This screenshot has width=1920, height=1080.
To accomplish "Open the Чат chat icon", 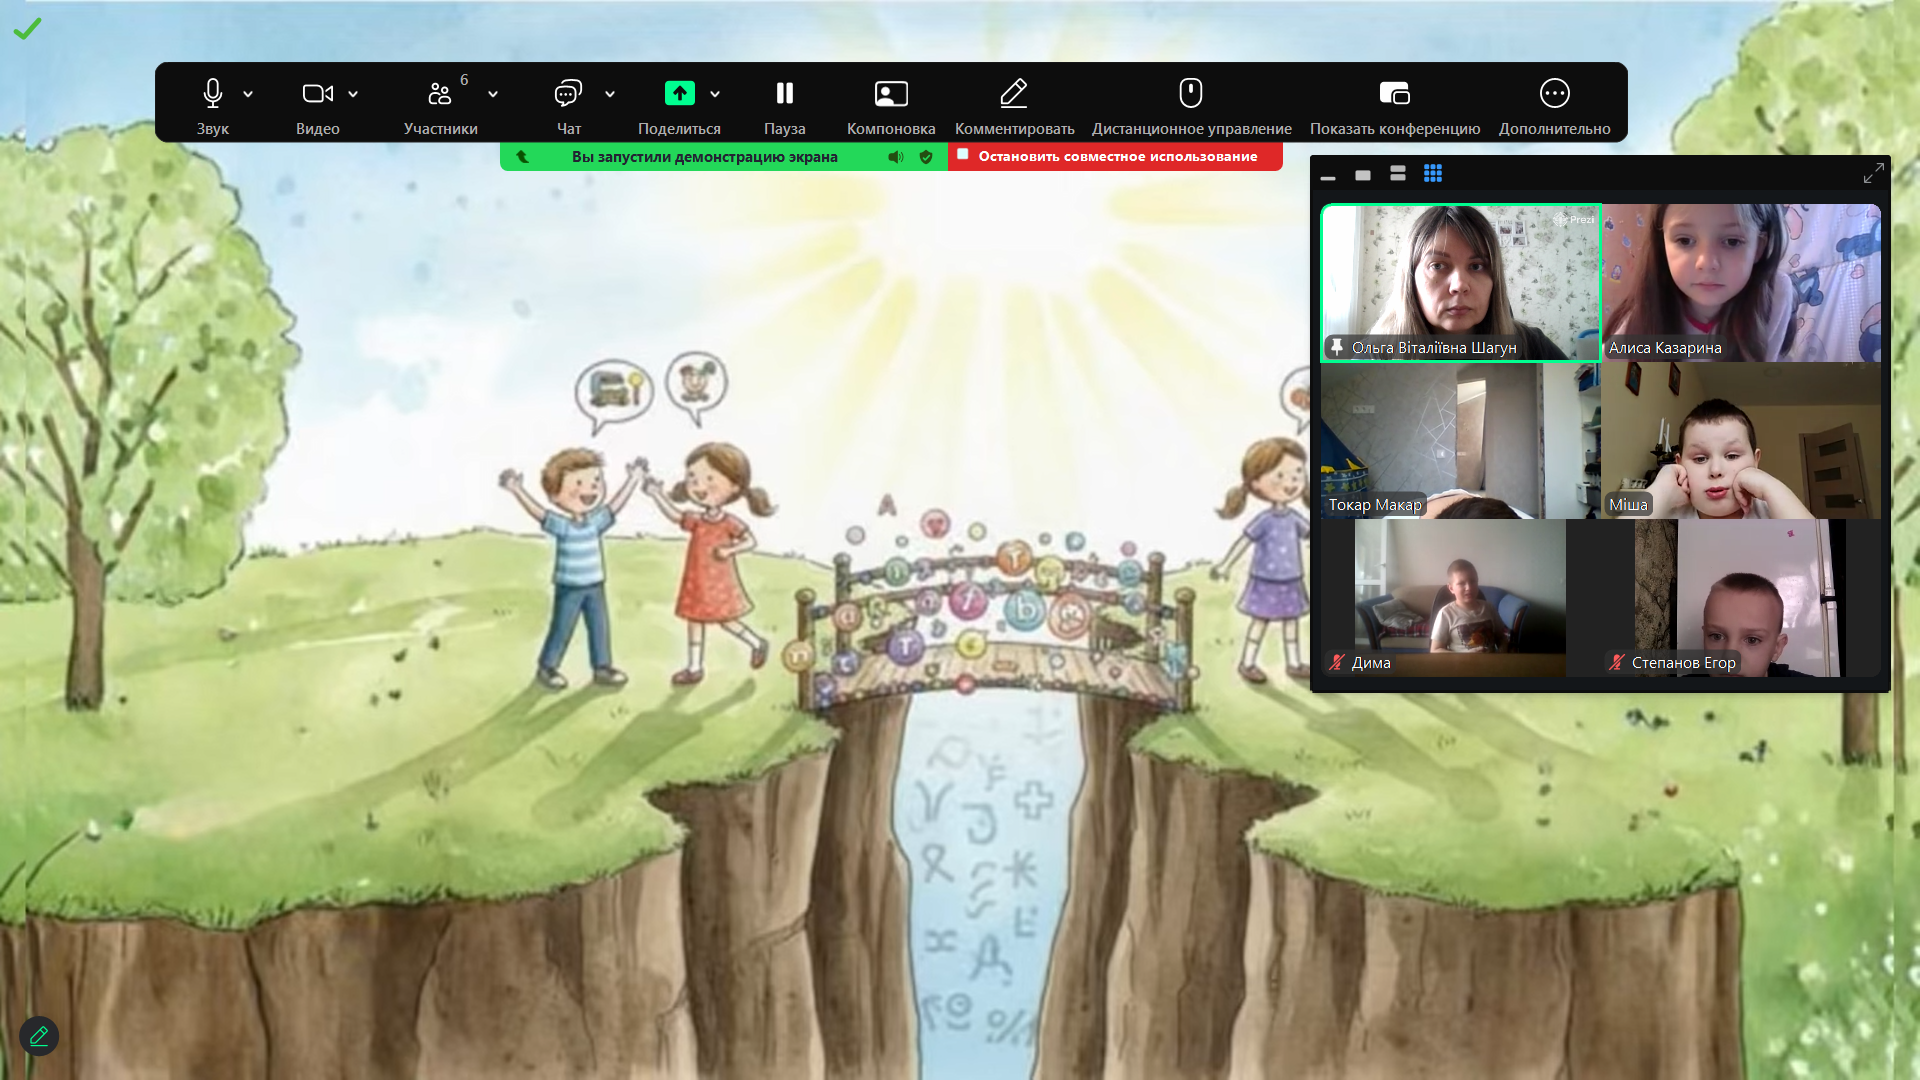I will pos(568,94).
